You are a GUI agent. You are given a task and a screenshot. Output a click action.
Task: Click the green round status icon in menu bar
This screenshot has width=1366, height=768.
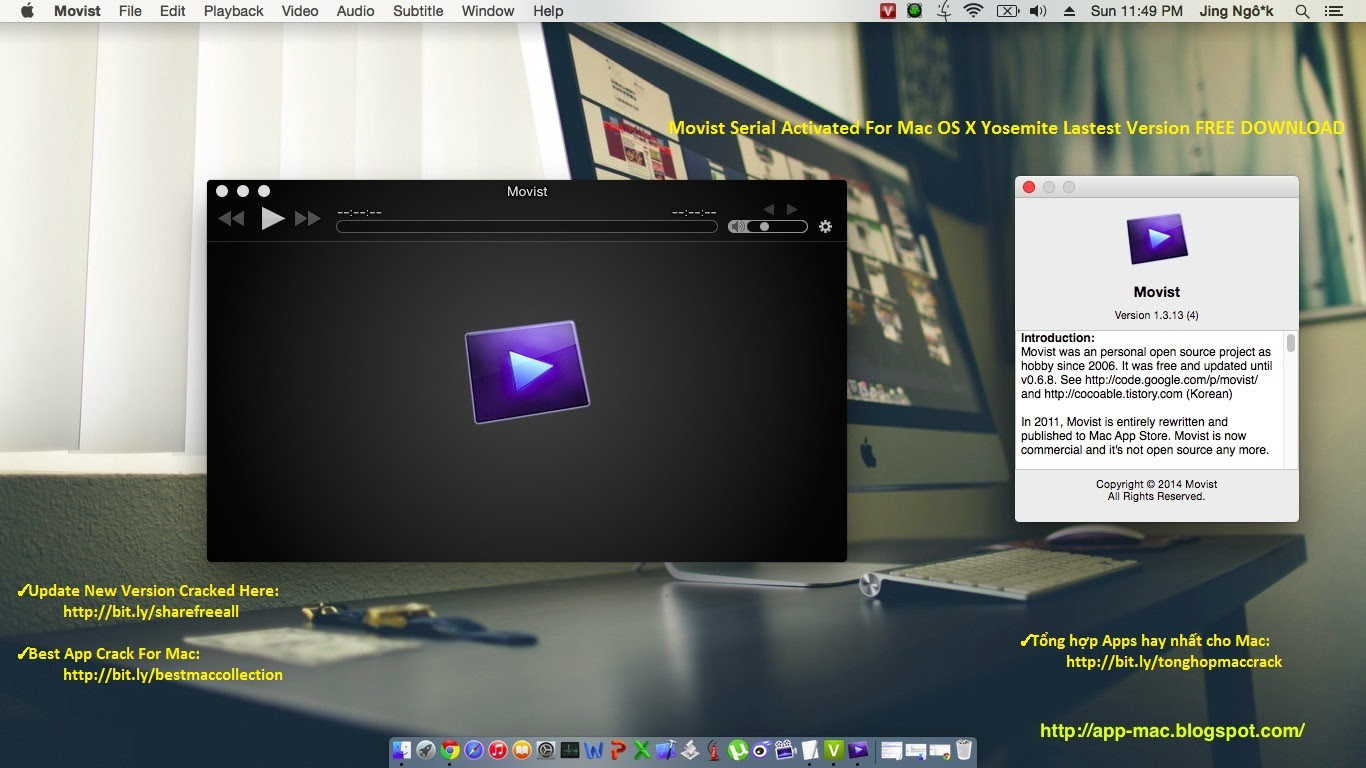click(914, 11)
